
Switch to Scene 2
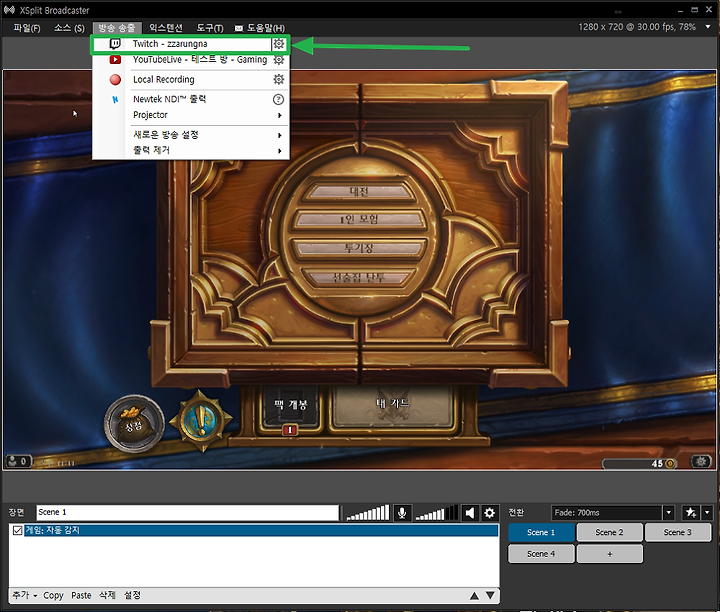(x=609, y=532)
